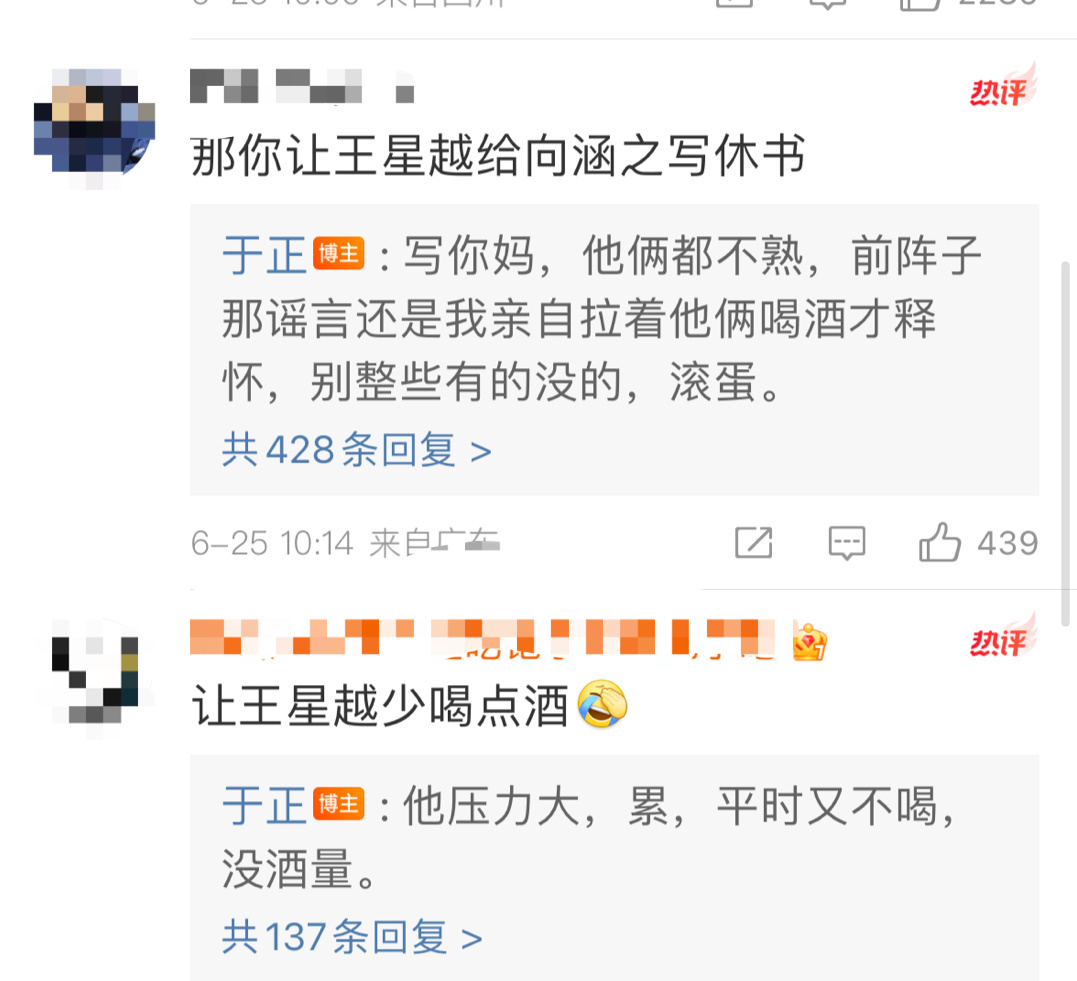Tap the first commenter's blurred username
The height and width of the screenshot is (981, 1077).
tap(302, 87)
